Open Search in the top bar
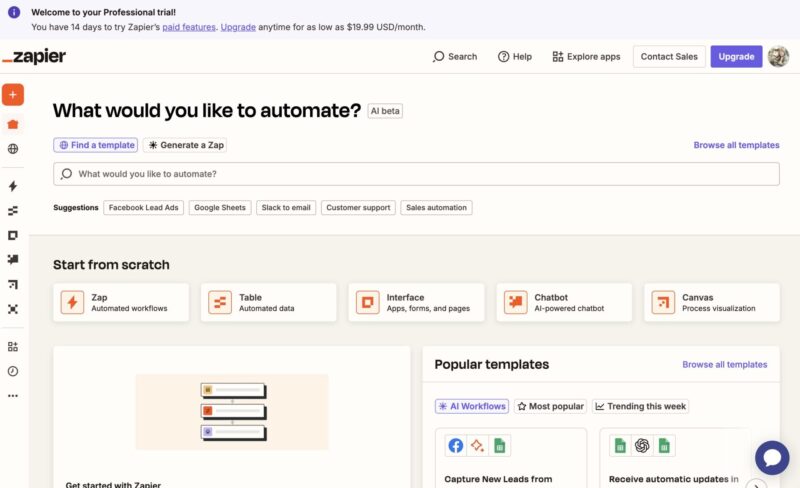 [455, 57]
